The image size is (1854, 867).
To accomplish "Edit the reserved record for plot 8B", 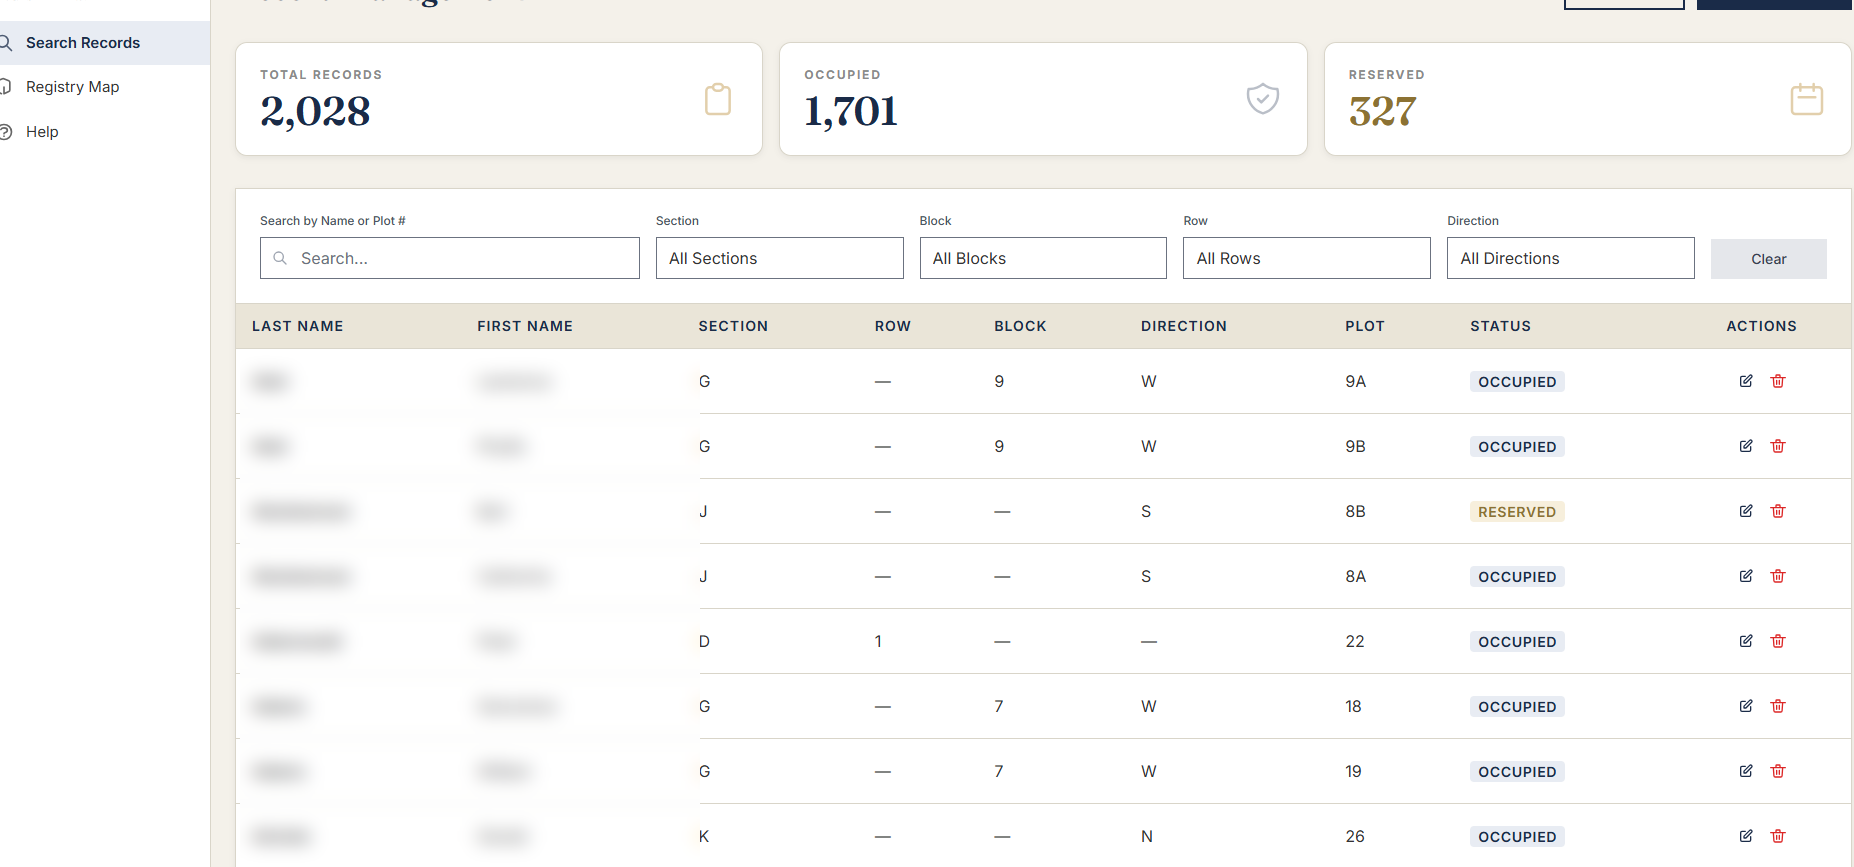I will [x=1746, y=511].
